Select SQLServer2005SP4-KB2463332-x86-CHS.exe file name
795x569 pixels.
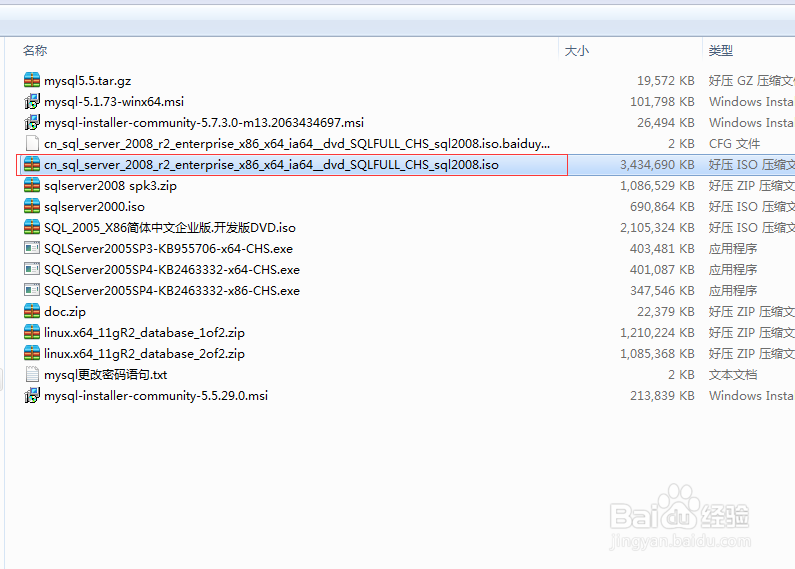(x=172, y=291)
